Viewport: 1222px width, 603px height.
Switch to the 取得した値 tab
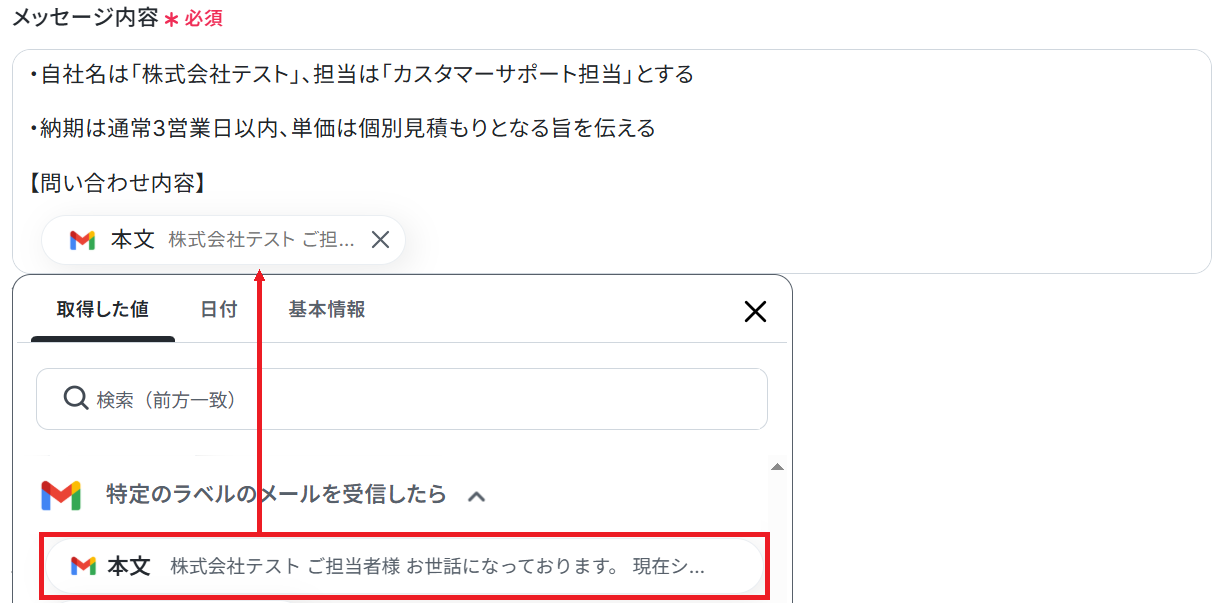[x=103, y=310]
